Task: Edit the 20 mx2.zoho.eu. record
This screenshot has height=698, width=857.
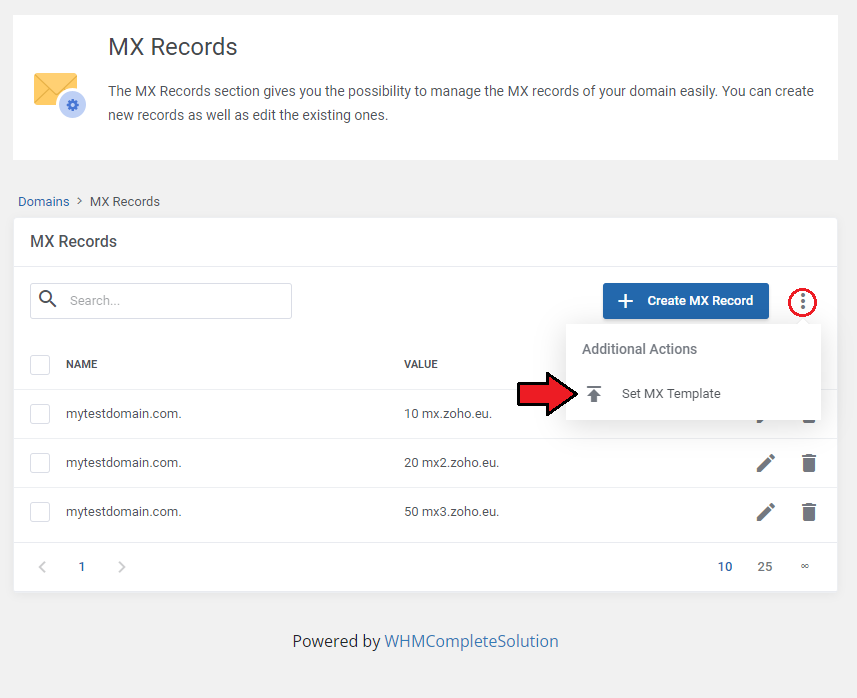Action: coord(765,463)
